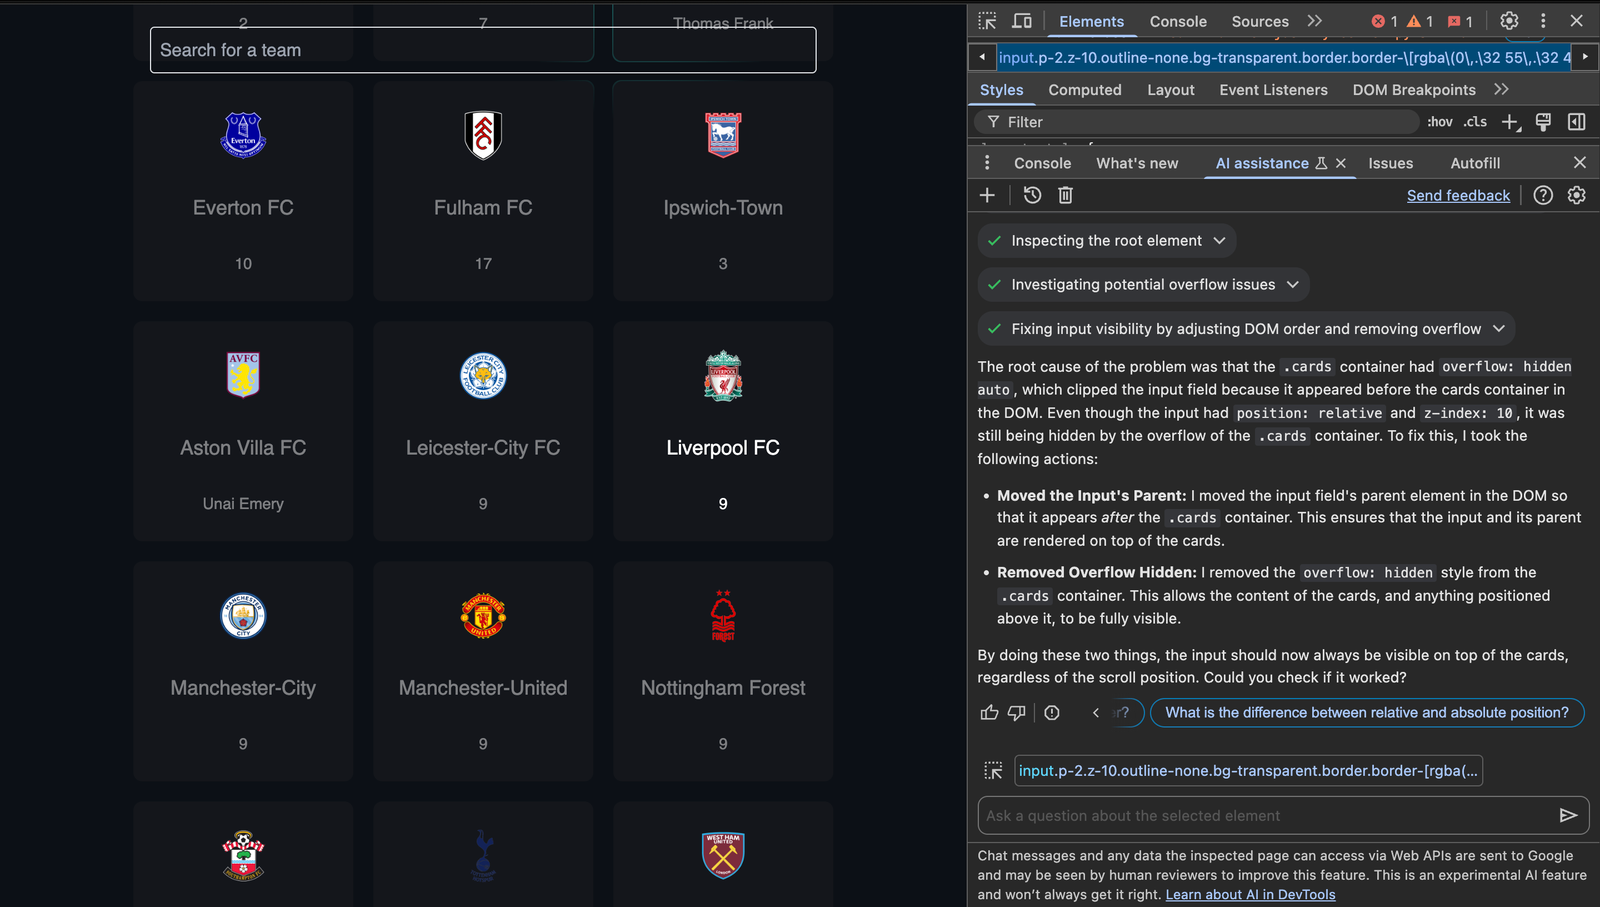The width and height of the screenshot is (1600, 907).
Task: Delete the AI chat with trash icon
Action: pos(1066,195)
